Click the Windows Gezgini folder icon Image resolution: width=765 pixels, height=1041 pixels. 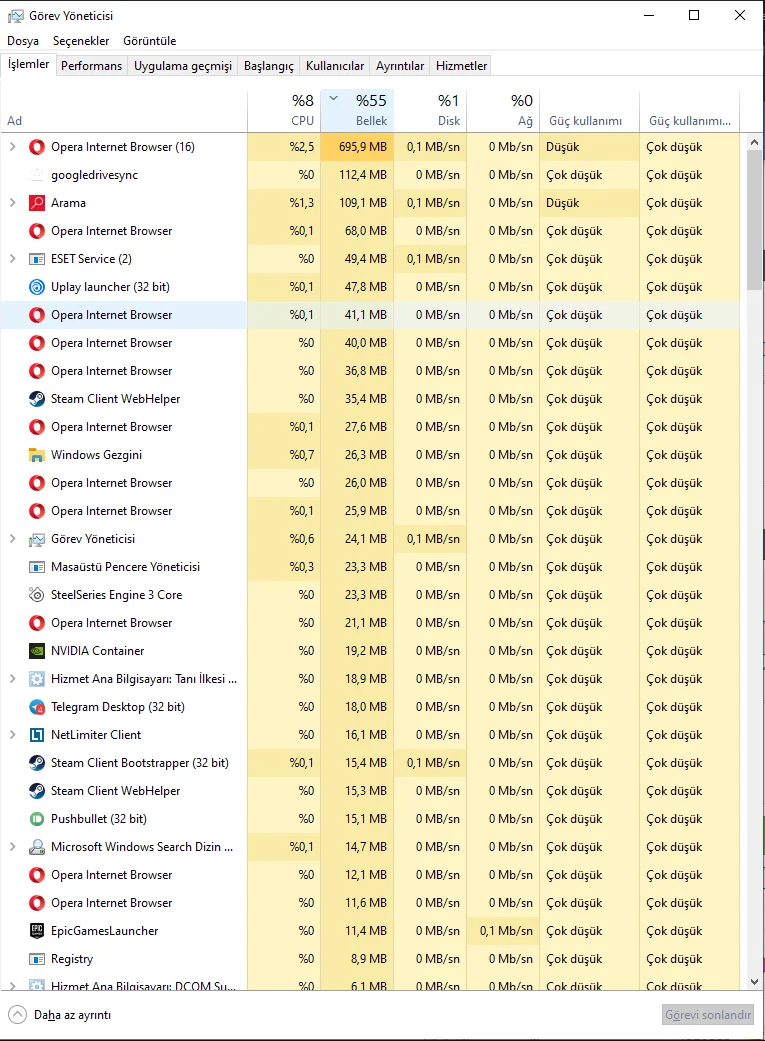click(x=37, y=455)
